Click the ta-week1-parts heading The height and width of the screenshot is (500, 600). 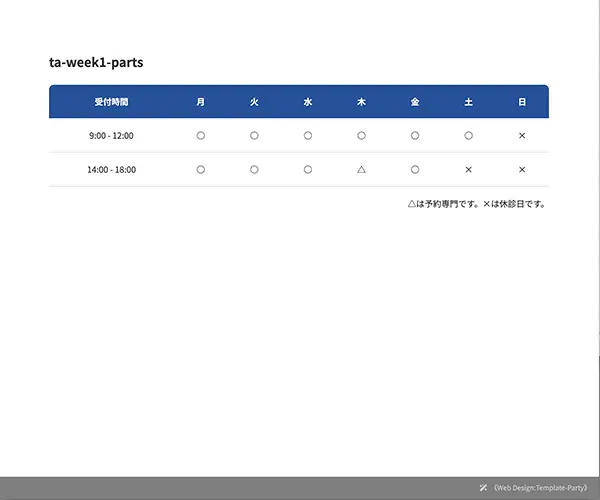click(x=96, y=62)
